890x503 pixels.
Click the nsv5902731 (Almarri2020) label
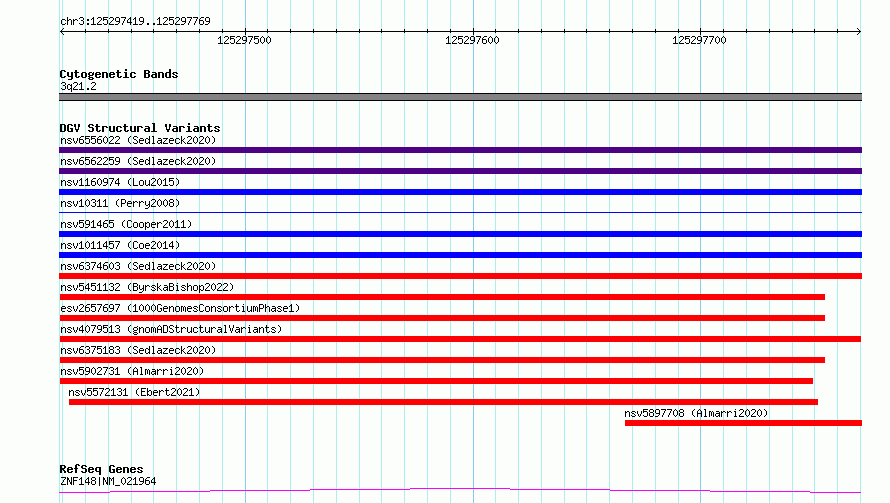pos(132,371)
